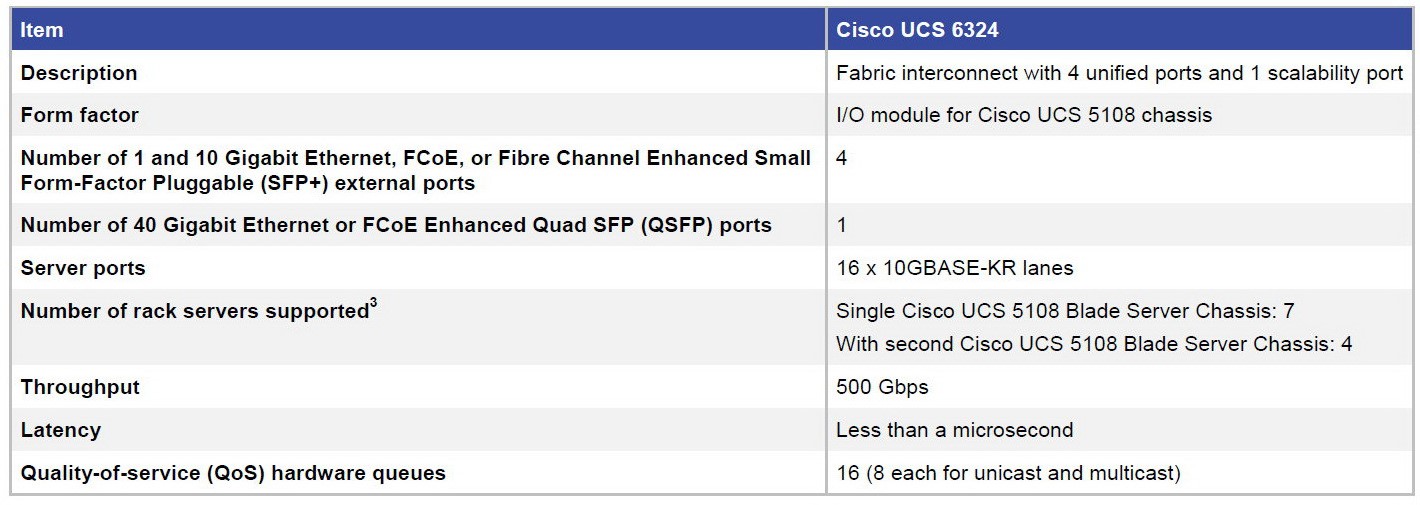Click the QSFP ports row label
Viewport: 1420px width, 505px height.
[396, 225]
